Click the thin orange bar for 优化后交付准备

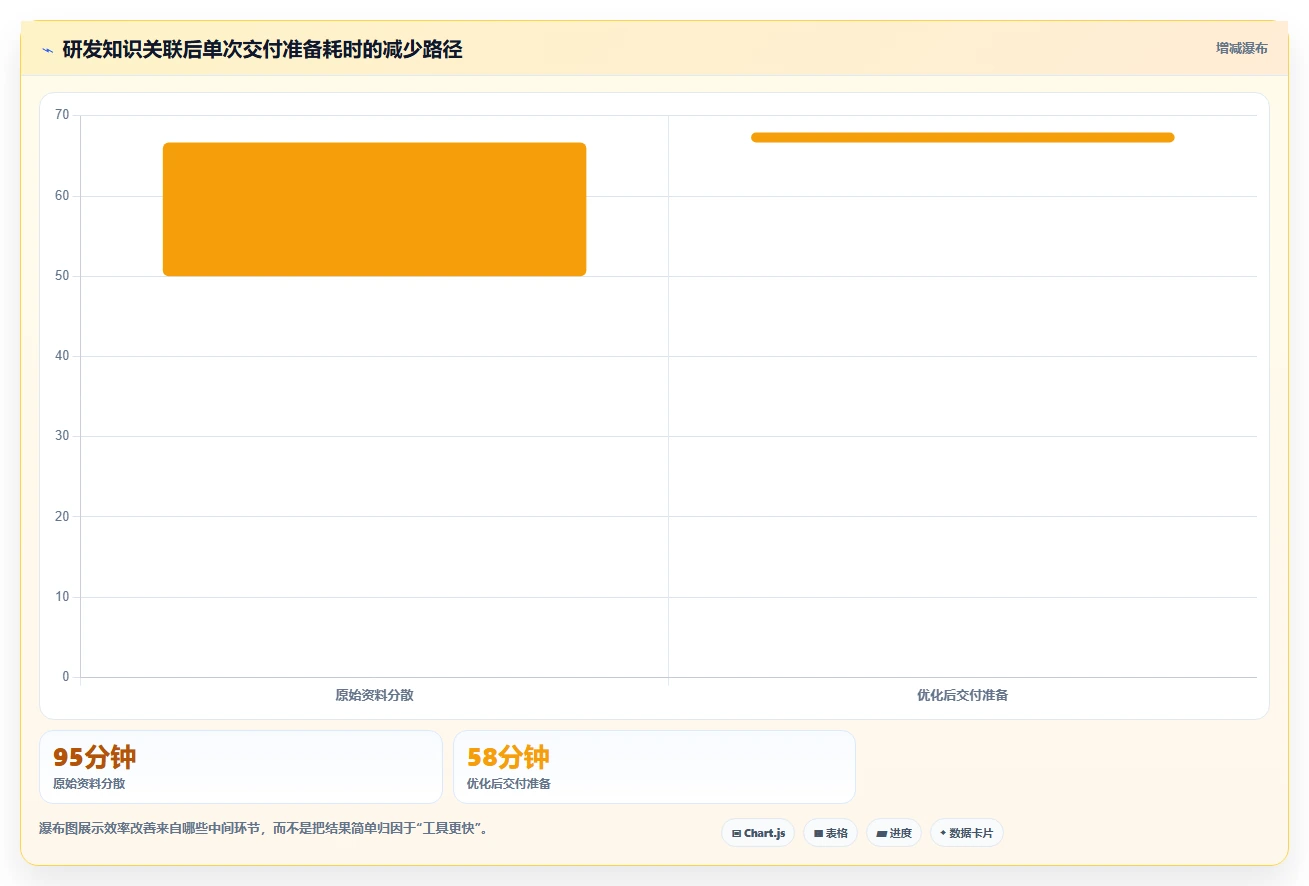point(962,138)
